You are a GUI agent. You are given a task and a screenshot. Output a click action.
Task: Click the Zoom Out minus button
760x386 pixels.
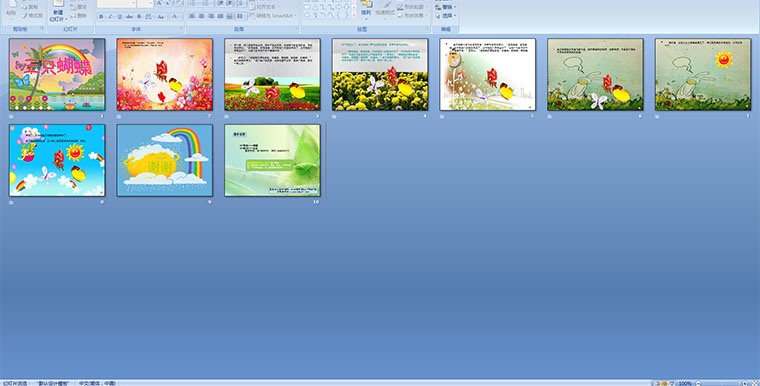pos(698,383)
